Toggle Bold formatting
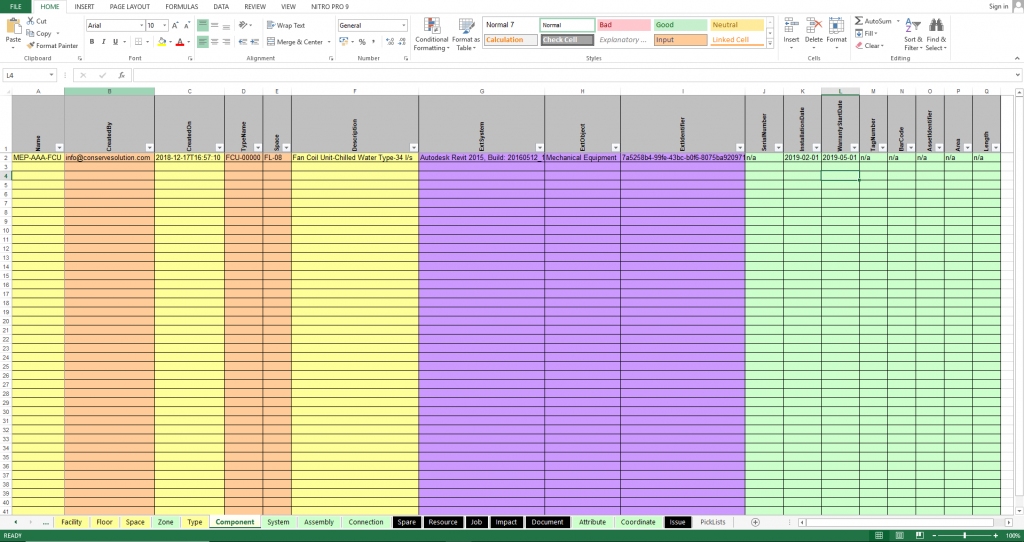 91,42
